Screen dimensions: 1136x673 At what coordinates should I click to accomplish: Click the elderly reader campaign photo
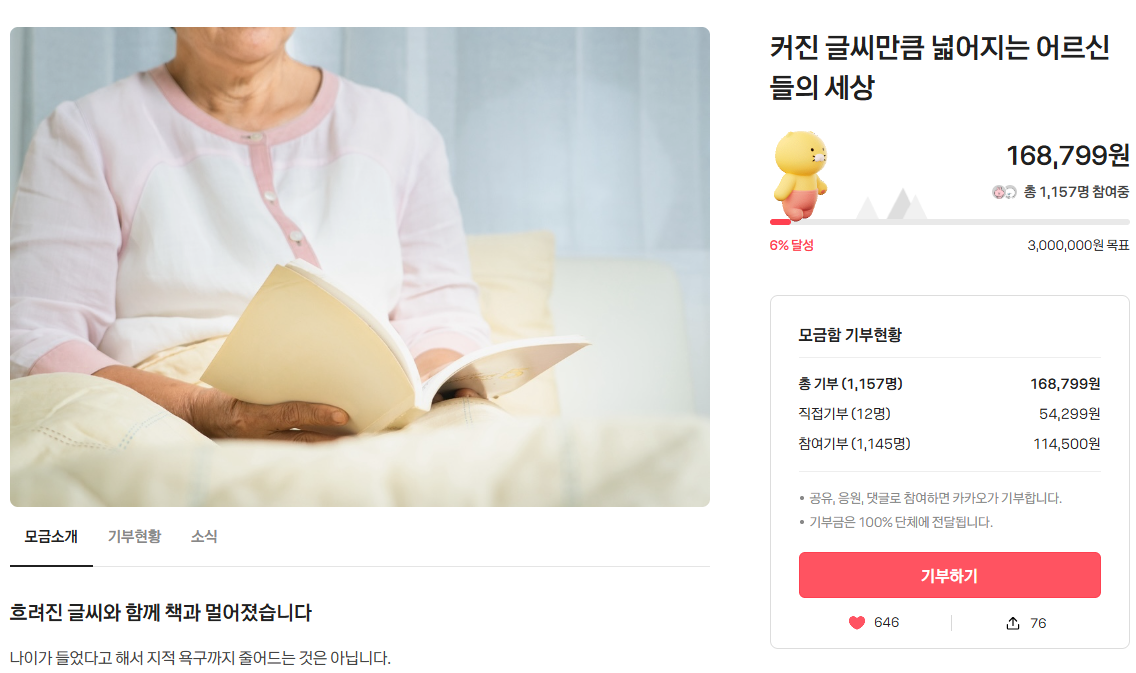tap(360, 267)
